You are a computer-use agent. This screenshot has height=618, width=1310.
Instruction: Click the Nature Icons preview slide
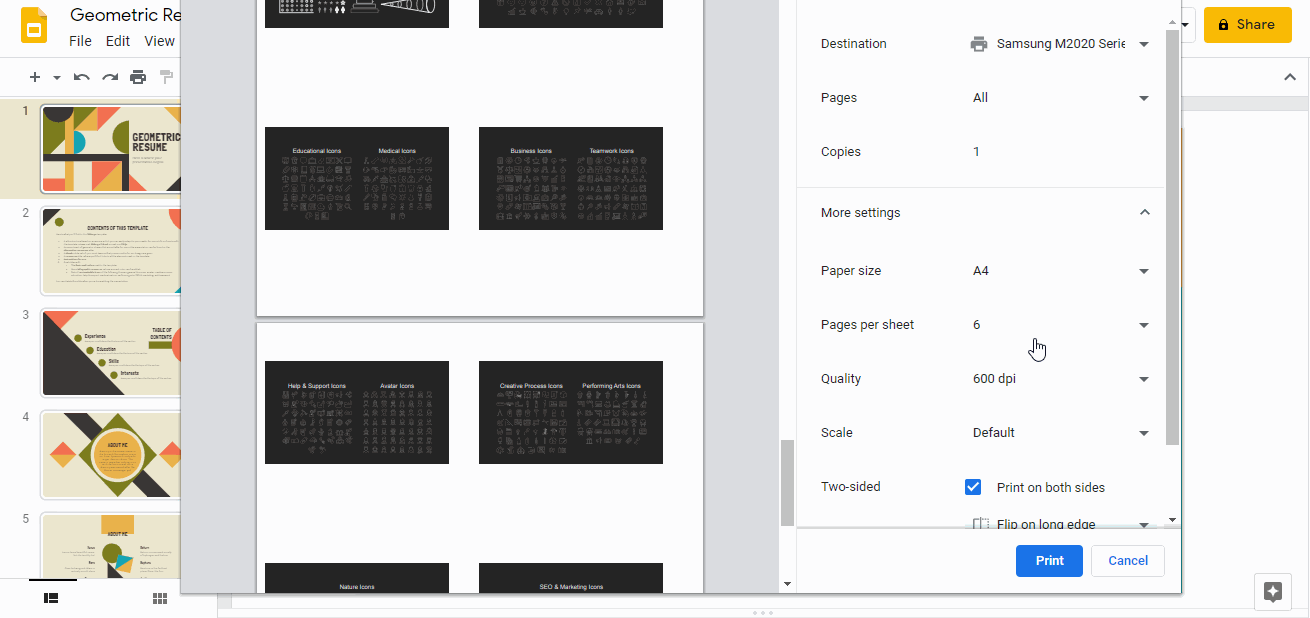(357, 578)
